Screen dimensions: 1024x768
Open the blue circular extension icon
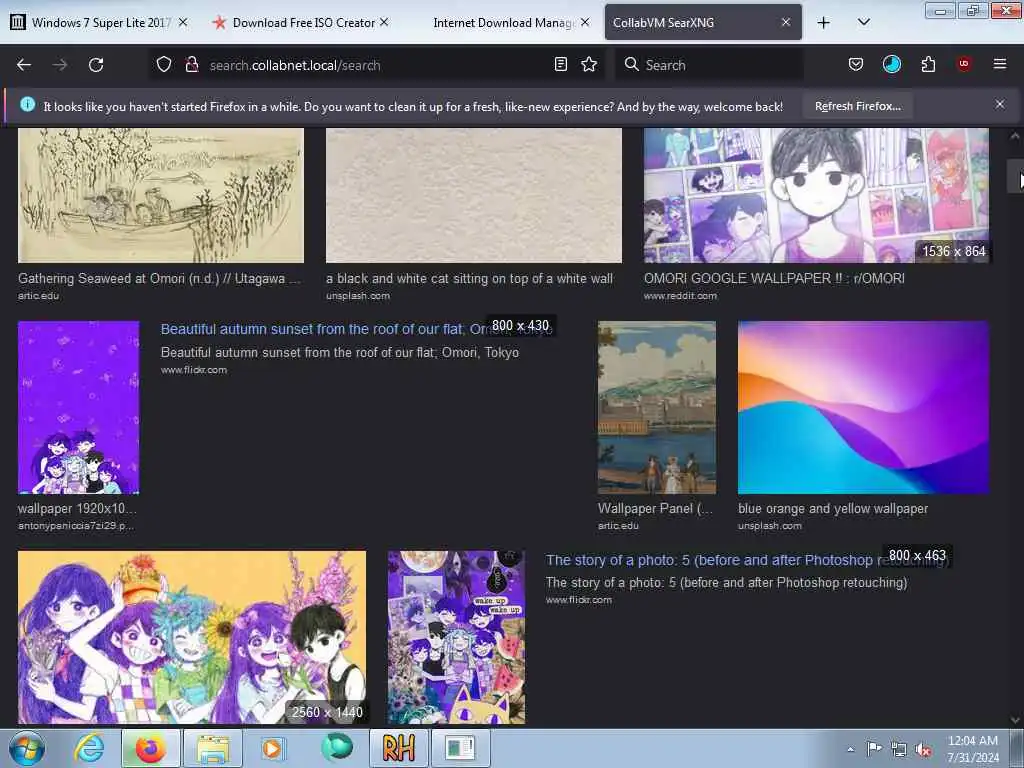(891, 64)
